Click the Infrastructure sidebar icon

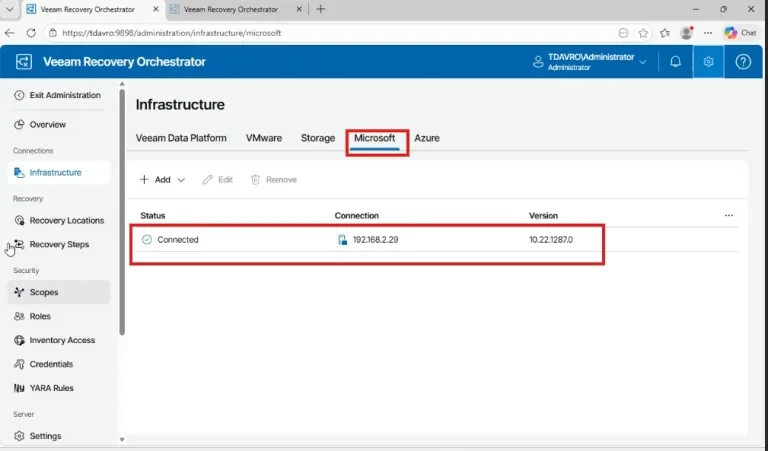tap(19, 172)
